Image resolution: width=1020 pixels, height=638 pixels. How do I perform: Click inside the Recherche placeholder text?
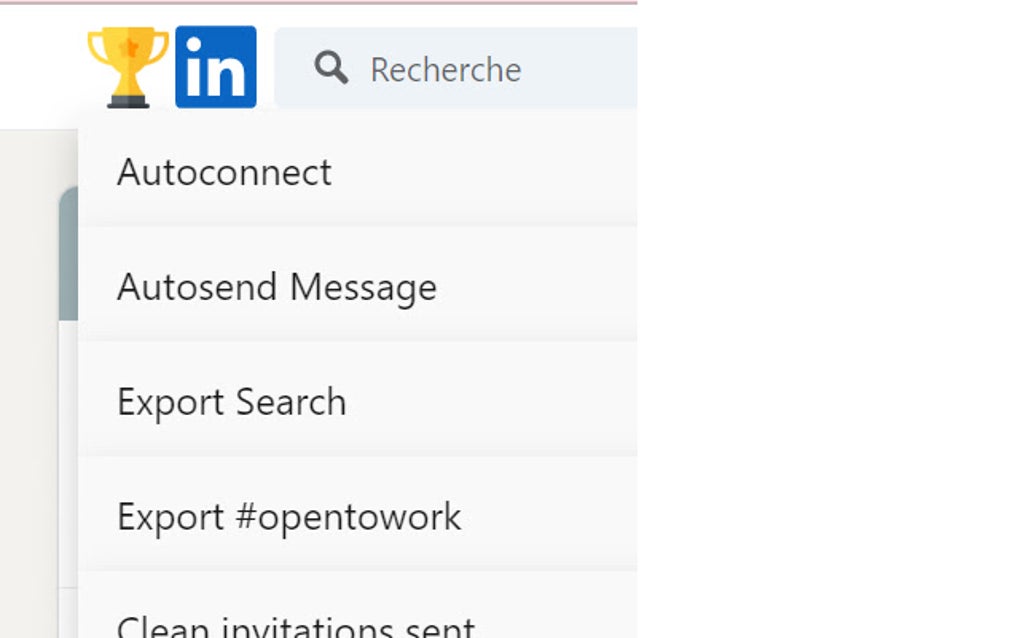pyautogui.click(x=446, y=70)
